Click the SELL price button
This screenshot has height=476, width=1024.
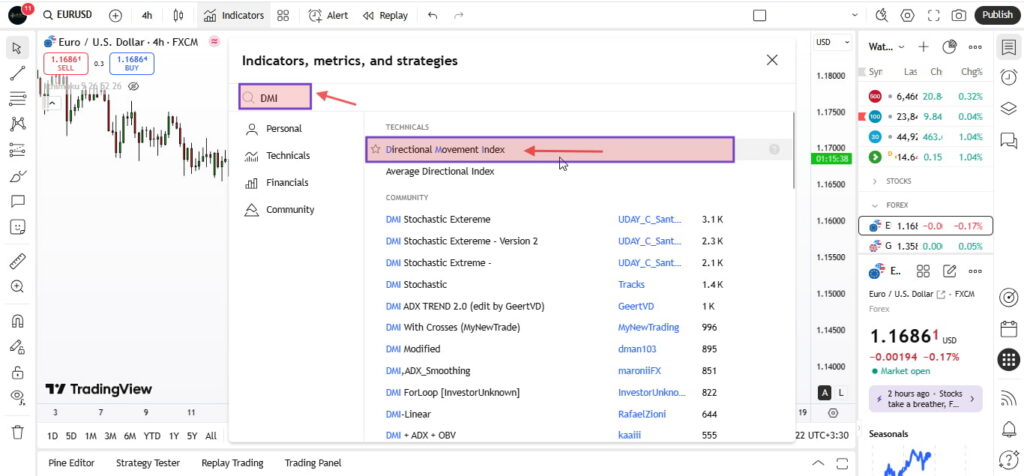pos(66,63)
